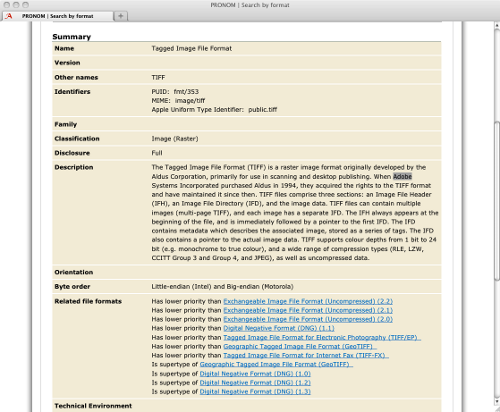
Task: Click the highlighted word Adobe in description
Action: click(402, 176)
